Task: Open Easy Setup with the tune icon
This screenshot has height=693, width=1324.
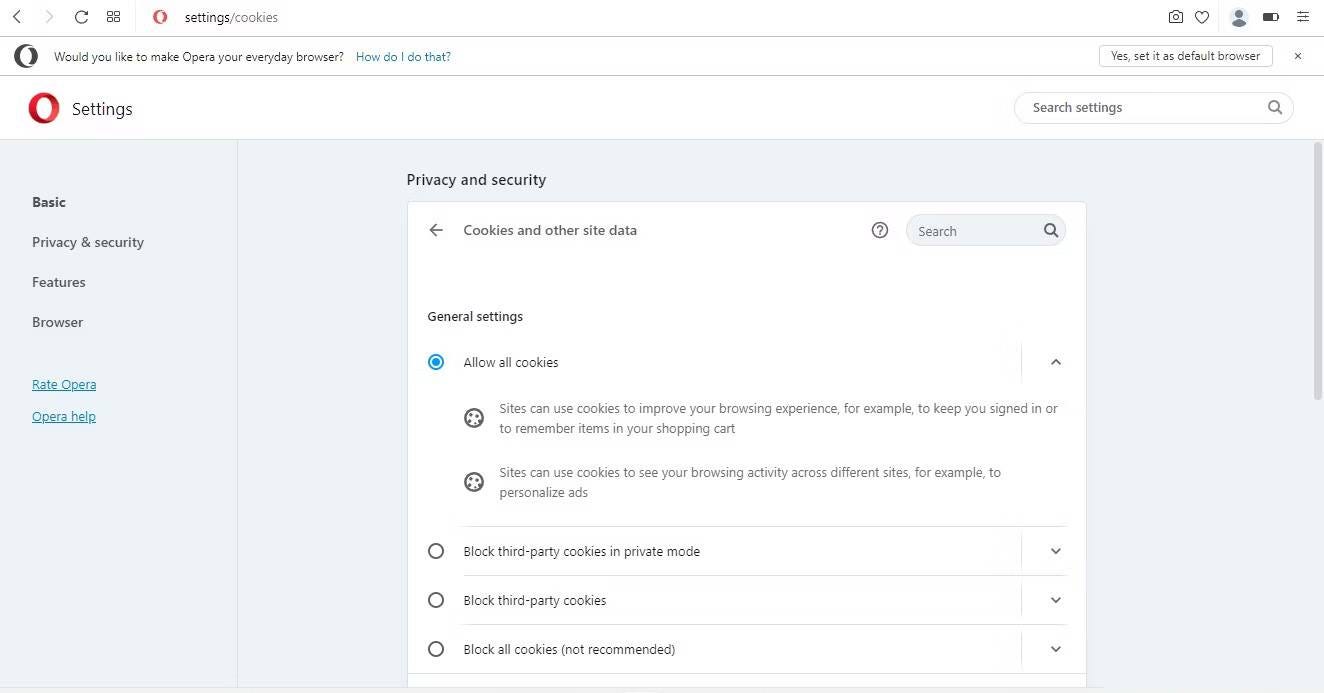Action: [x=1302, y=17]
